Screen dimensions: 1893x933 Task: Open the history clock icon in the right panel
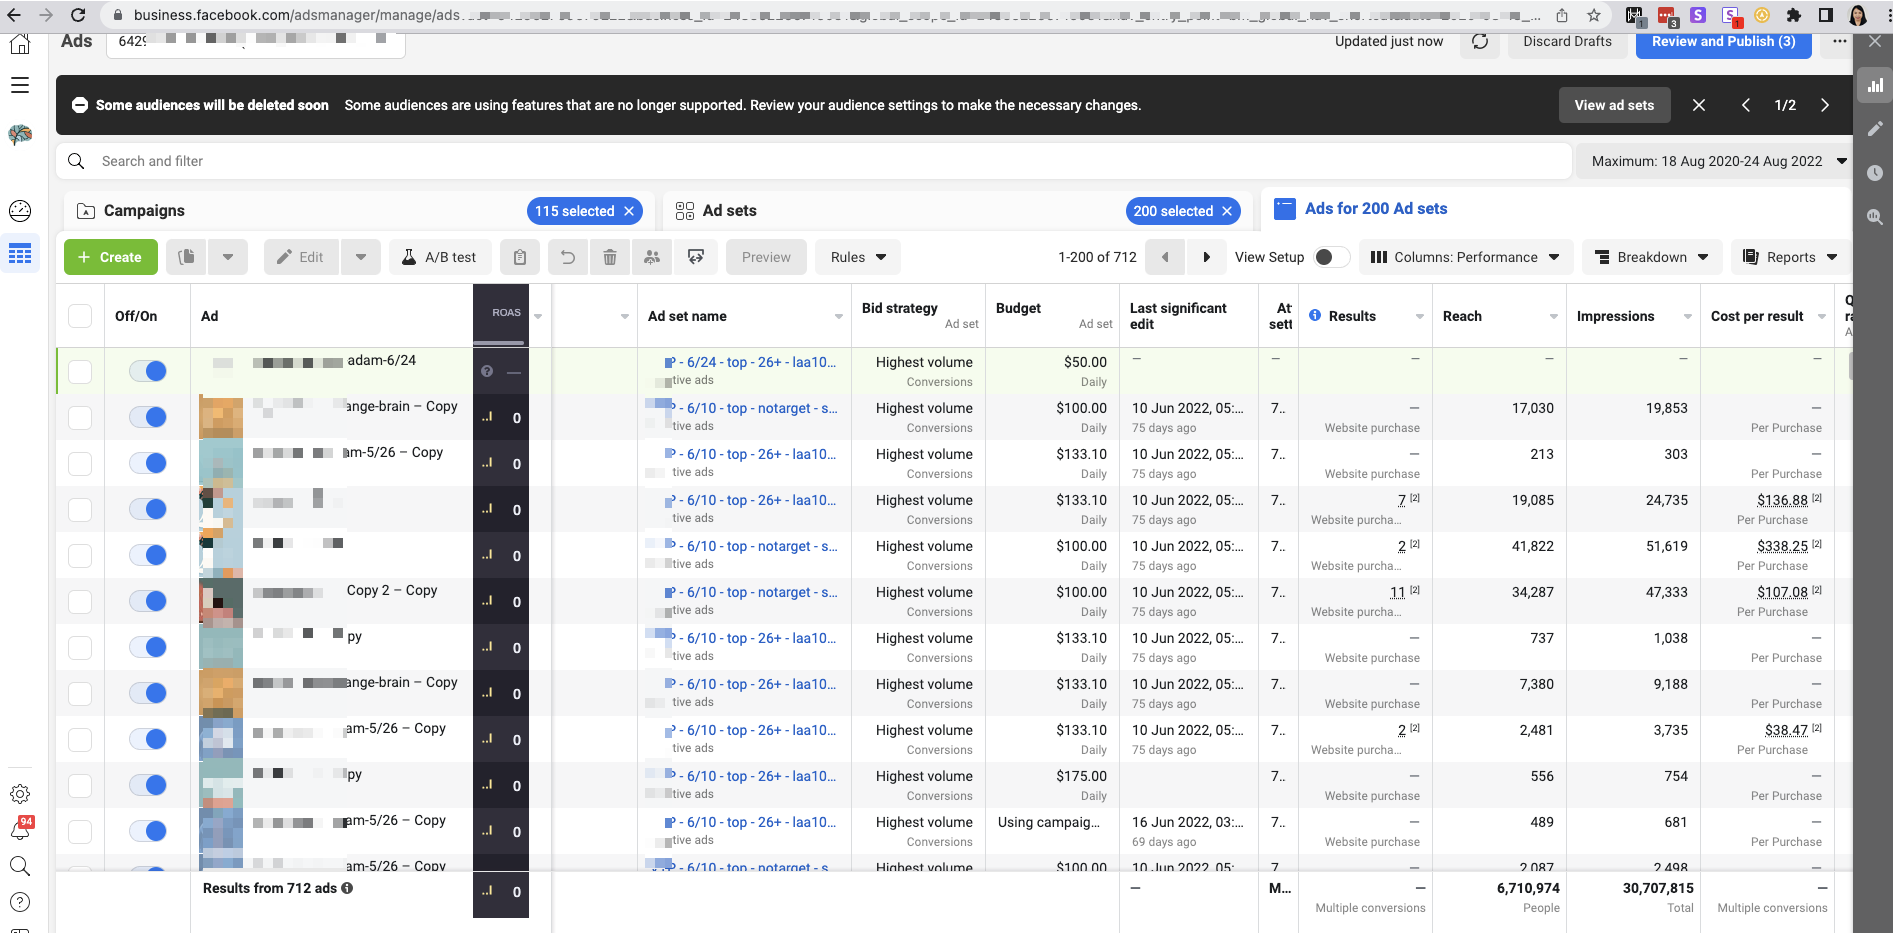pyautogui.click(x=1875, y=173)
